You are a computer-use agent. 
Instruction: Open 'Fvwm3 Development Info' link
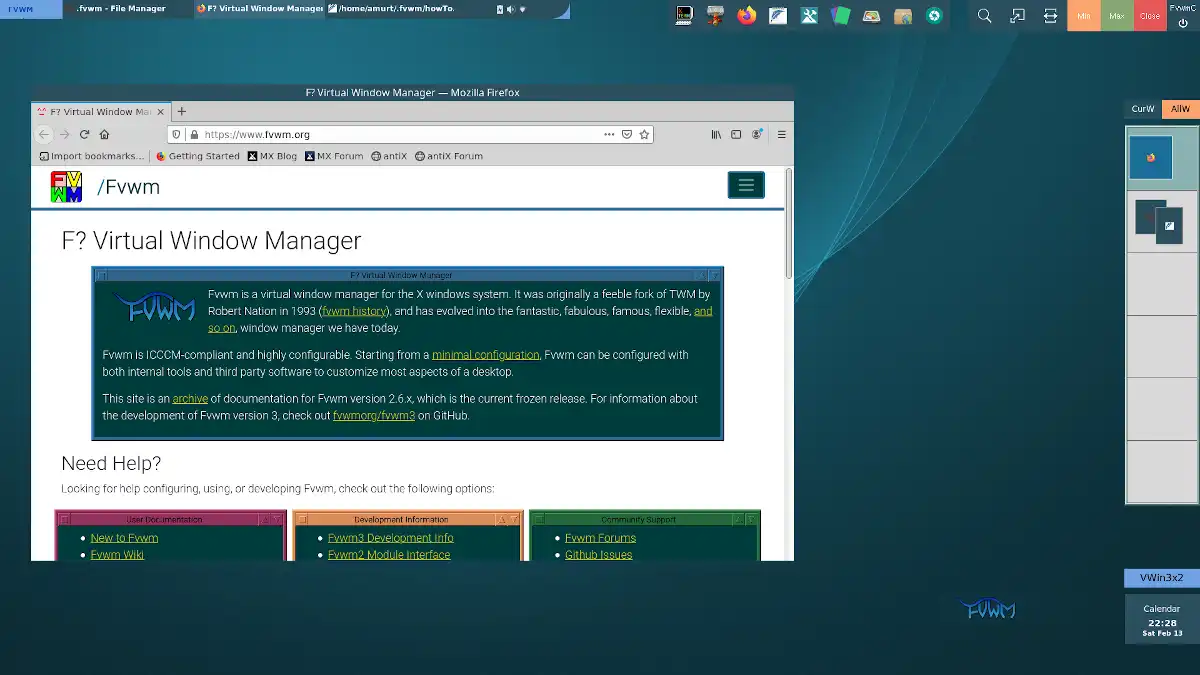[391, 538]
